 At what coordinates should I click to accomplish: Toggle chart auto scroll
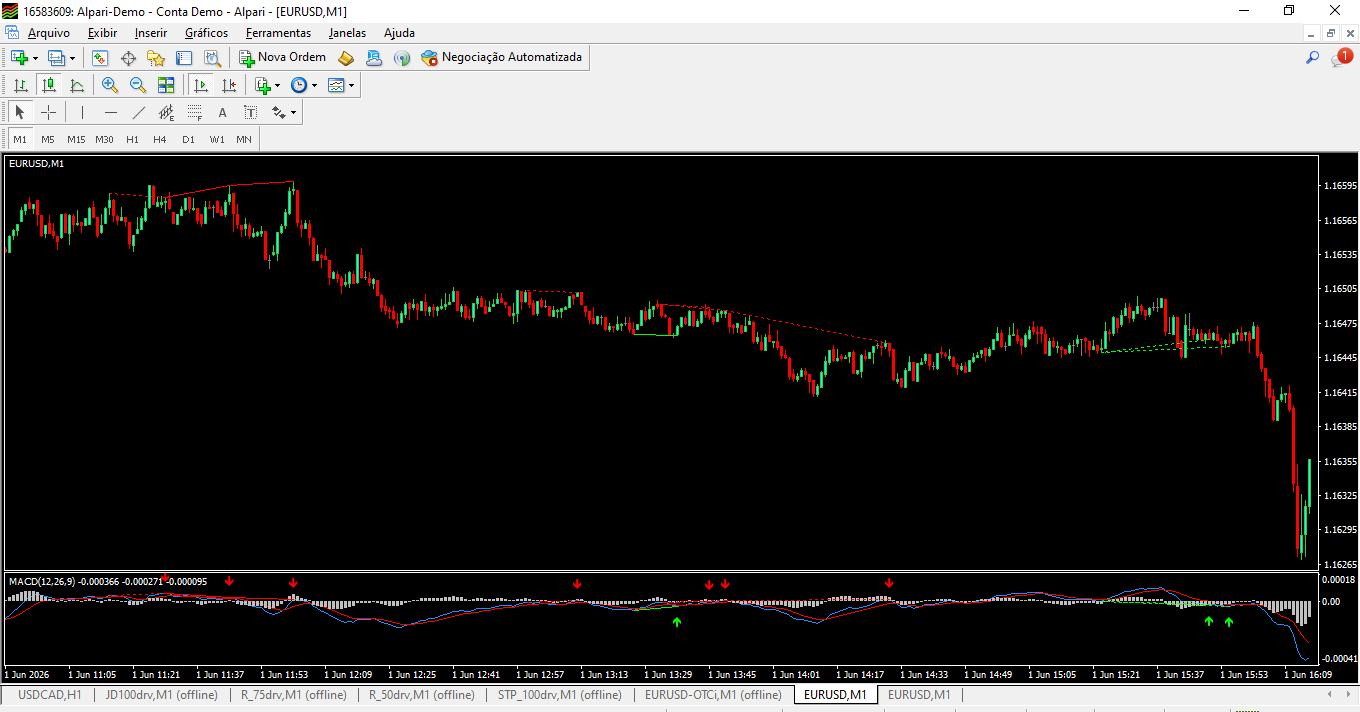coord(201,85)
